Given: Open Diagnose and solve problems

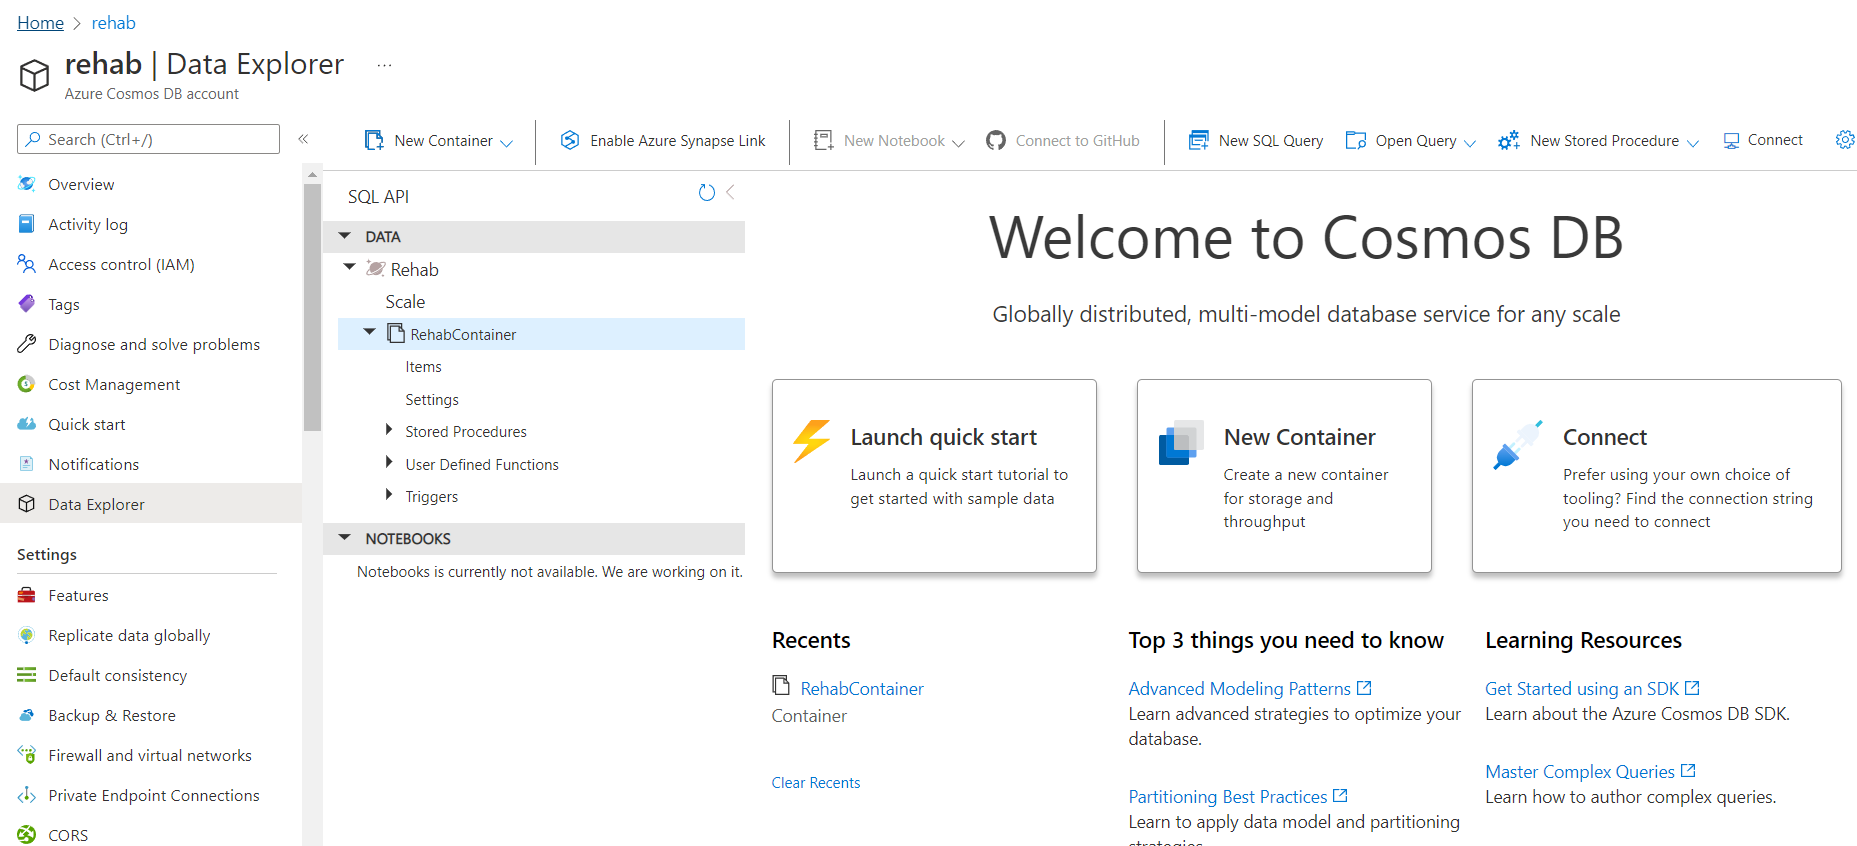Looking at the screenshot, I should click(154, 344).
